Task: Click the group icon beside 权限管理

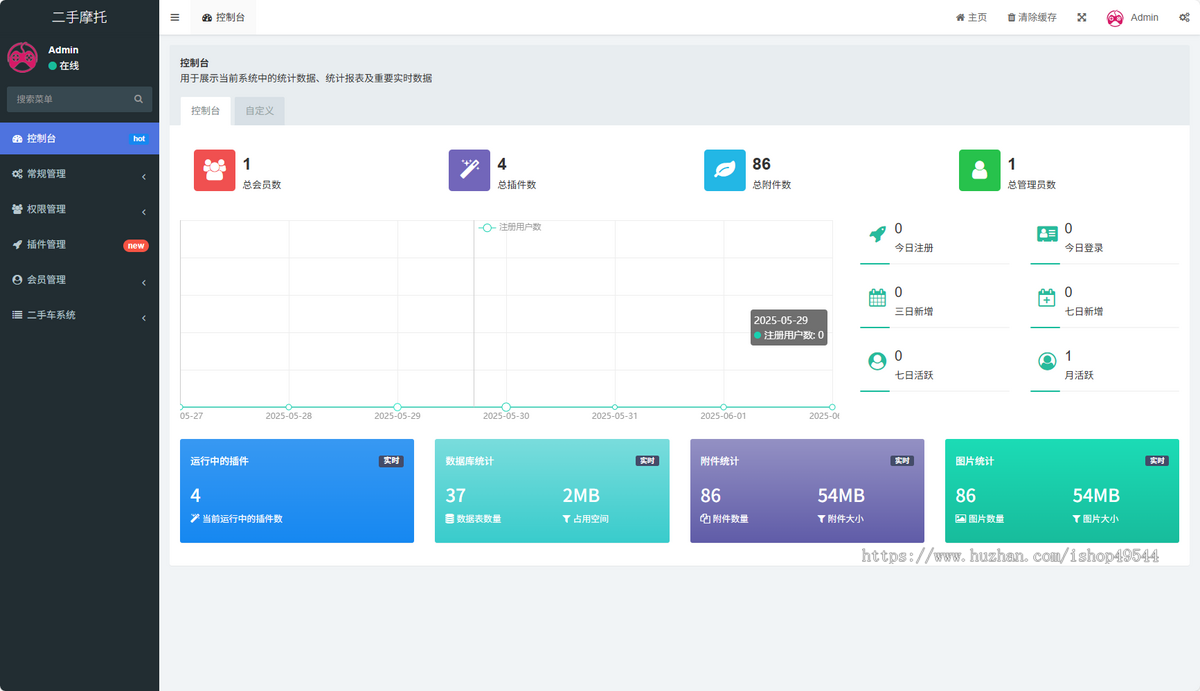Action: pos(17,209)
